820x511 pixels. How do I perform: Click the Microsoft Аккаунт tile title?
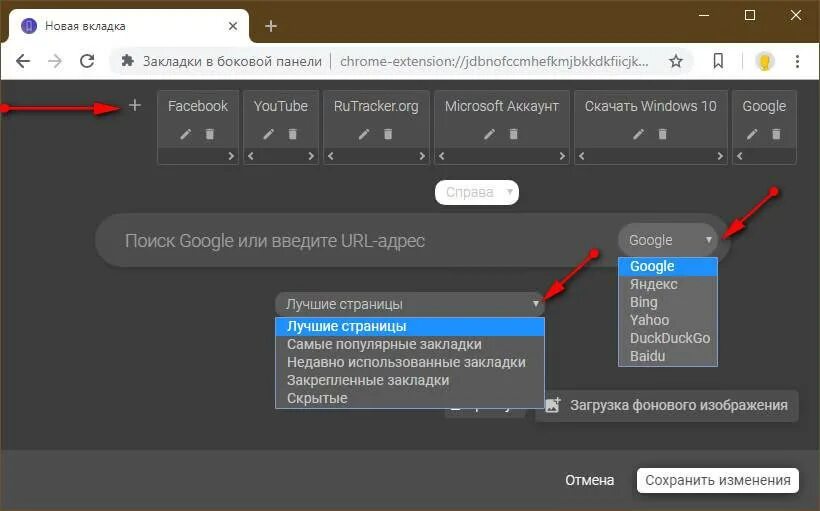point(502,106)
